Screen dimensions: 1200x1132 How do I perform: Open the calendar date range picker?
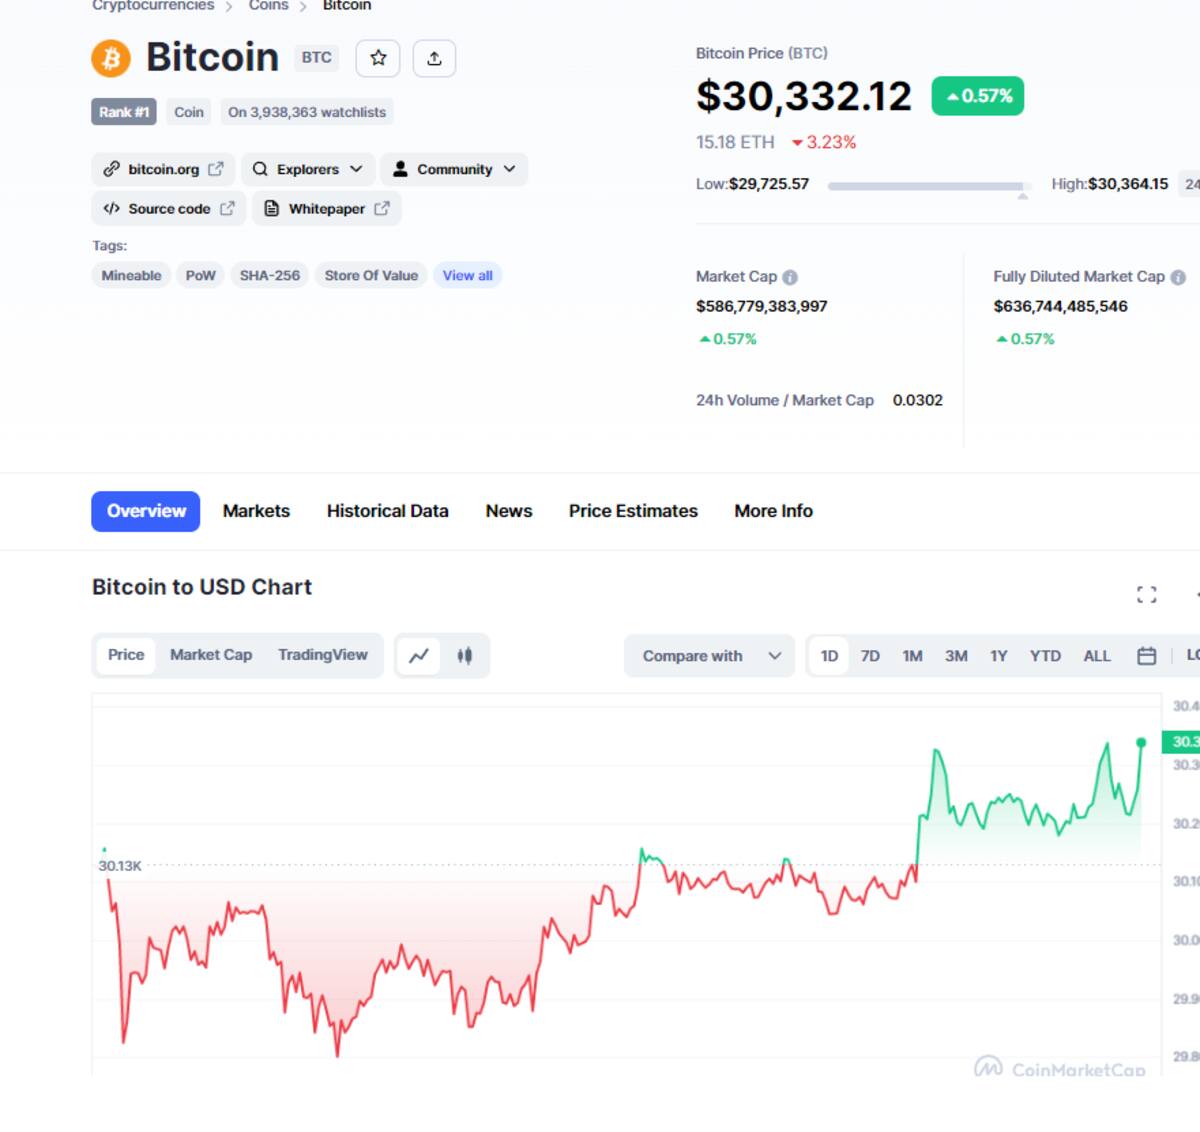pyautogui.click(x=1147, y=656)
